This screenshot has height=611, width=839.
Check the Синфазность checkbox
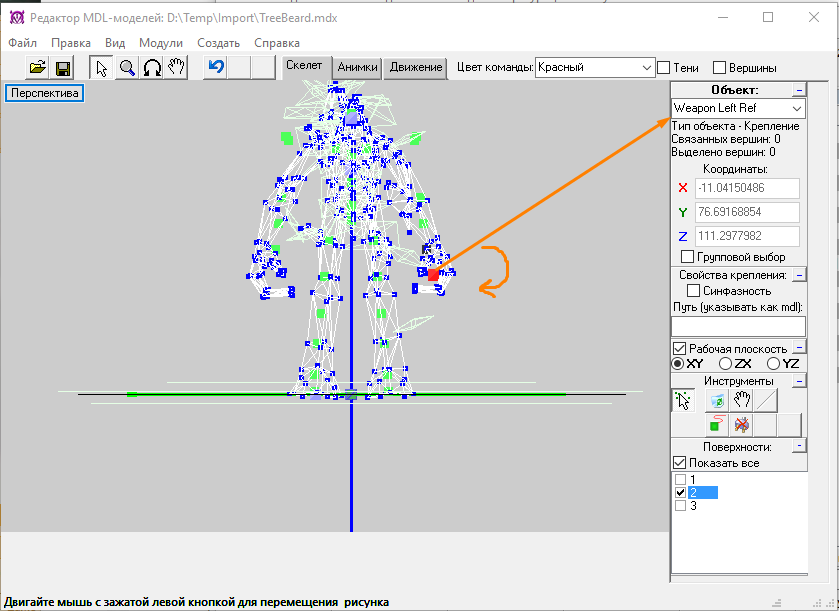(x=693, y=291)
